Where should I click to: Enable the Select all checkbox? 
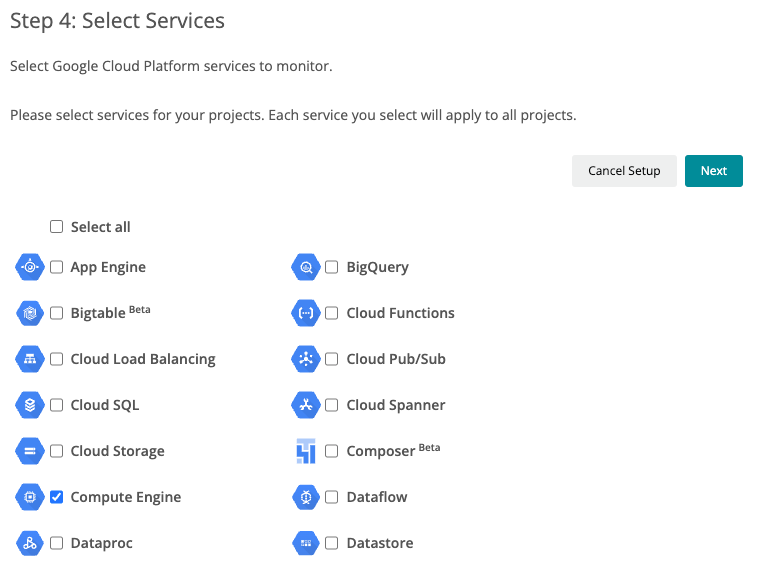(x=57, y=227)
